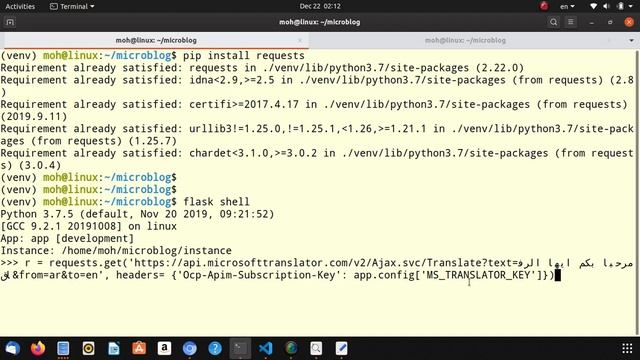Open the text editor dock icon

tap(342, 348)
